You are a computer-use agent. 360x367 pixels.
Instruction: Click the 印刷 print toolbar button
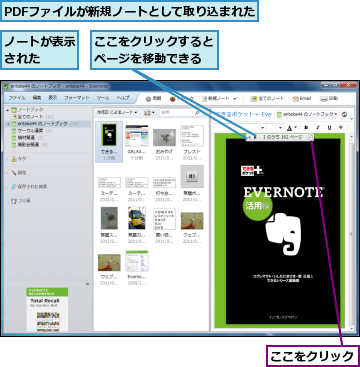pyautogui.click(x=329, y=99)
